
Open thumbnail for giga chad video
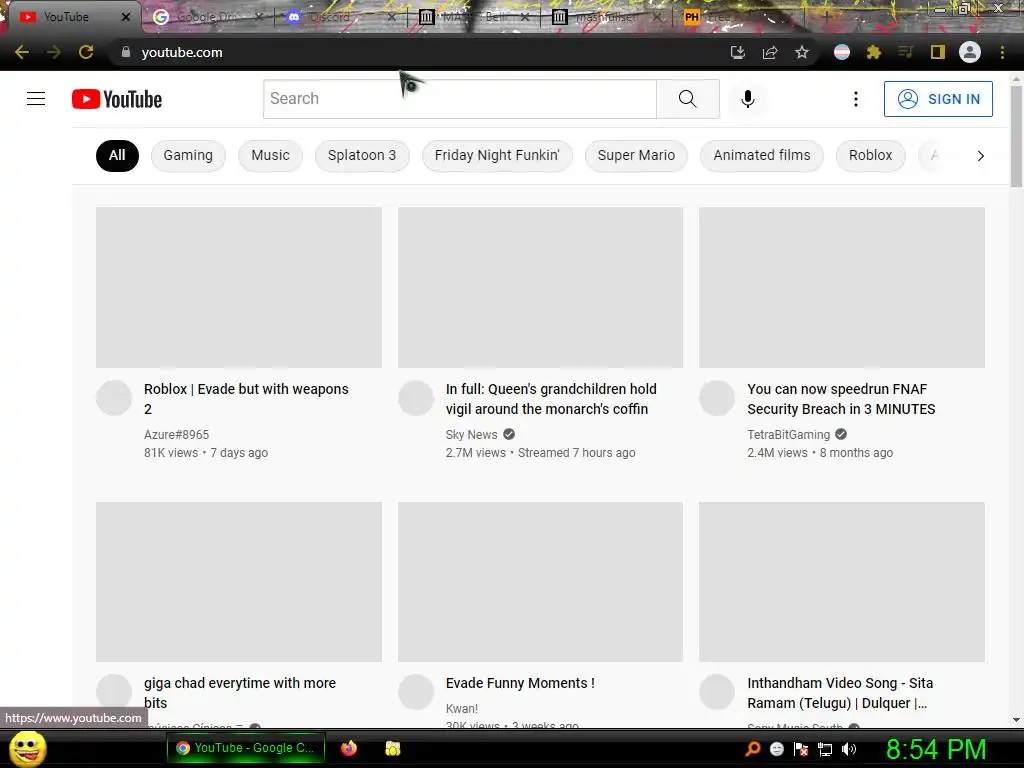pyautogui.click(x=239, y=582)
